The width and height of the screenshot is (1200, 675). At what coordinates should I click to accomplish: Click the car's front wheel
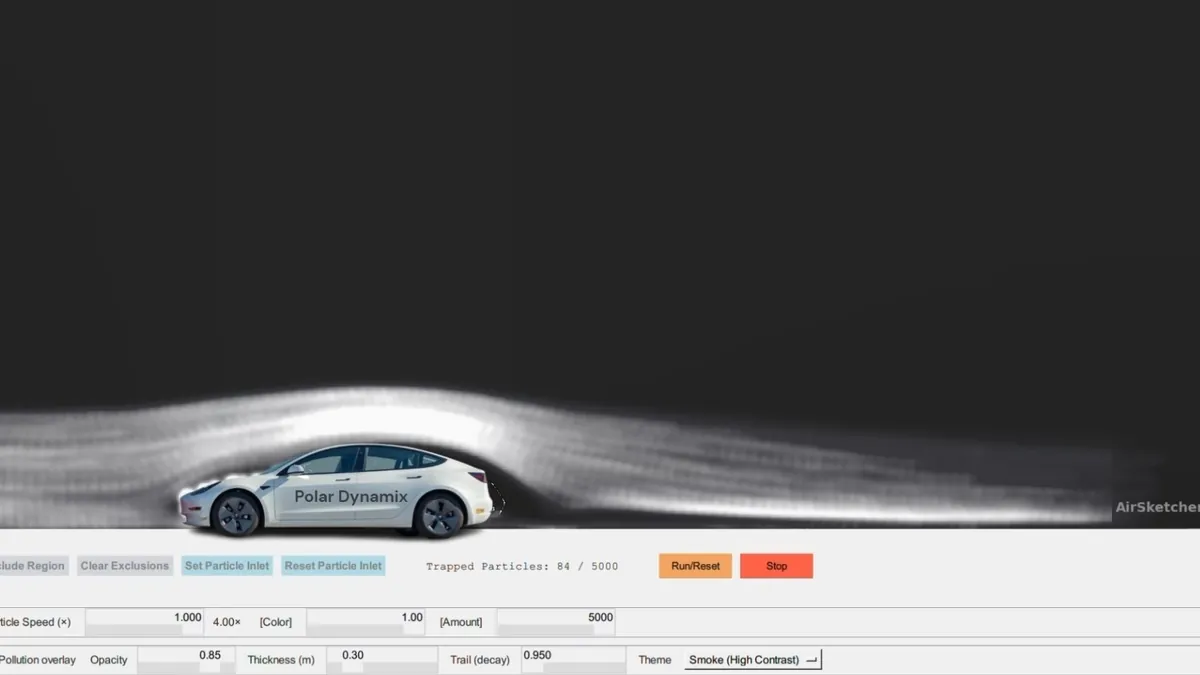click(x=238, y=514)
